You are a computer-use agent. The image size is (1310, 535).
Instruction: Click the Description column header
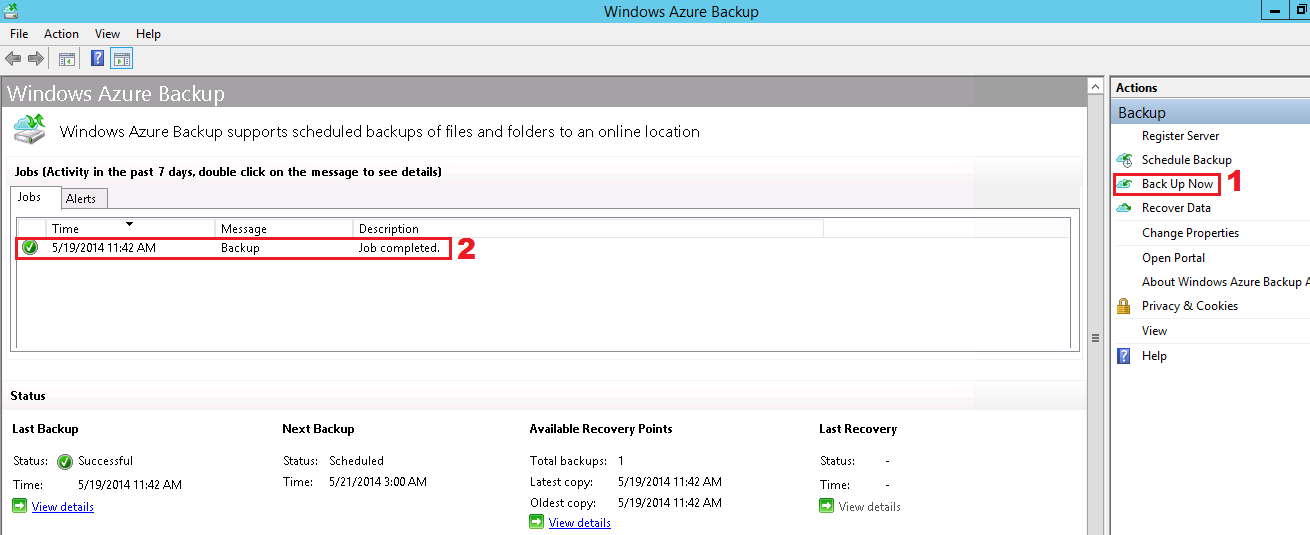(x=588, y=229)
